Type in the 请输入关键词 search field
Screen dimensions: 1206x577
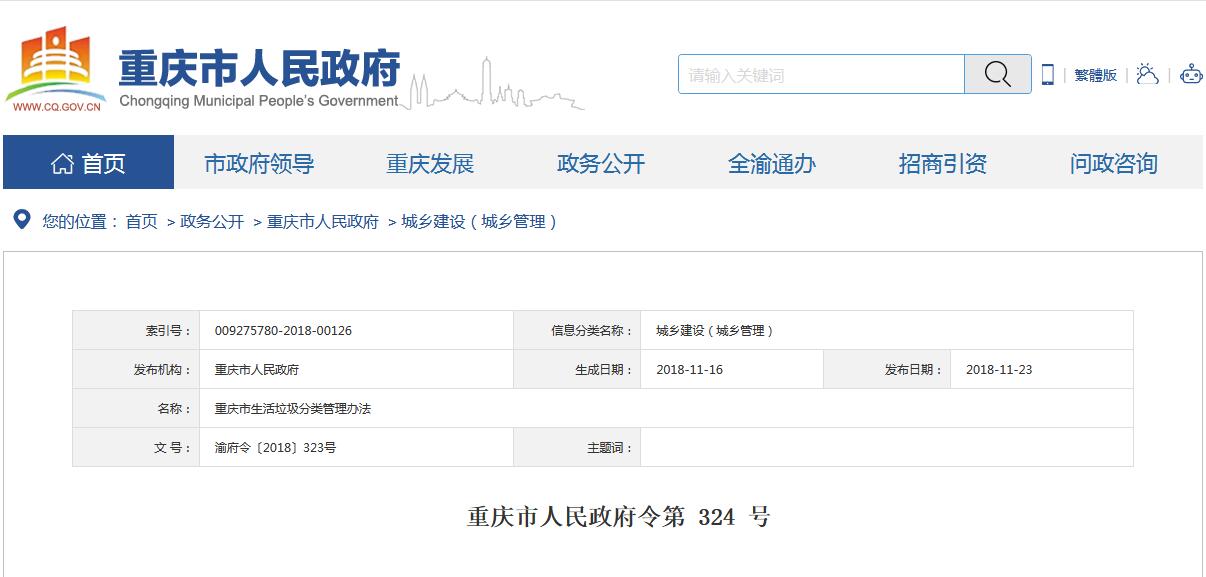click(x=821, y=75)
